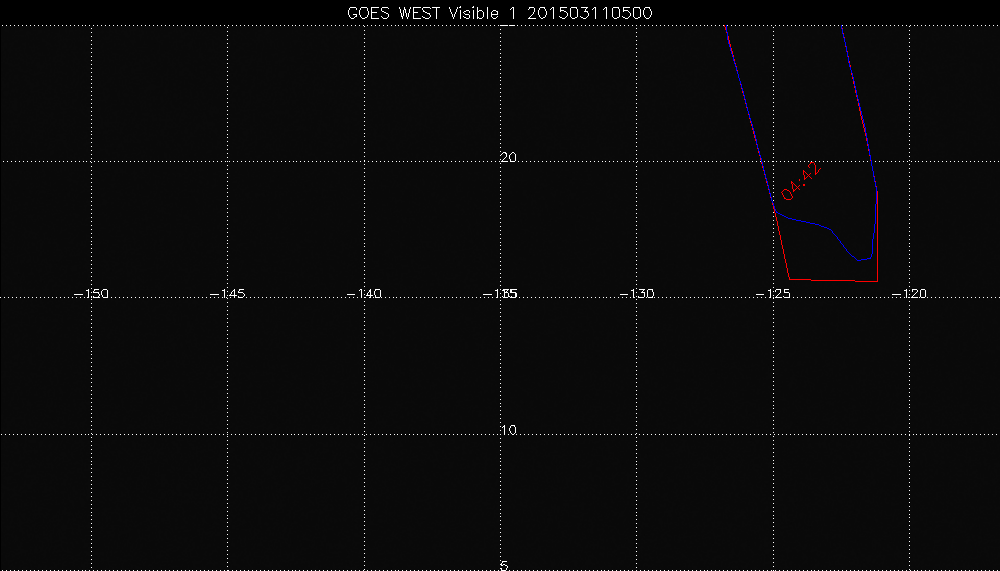Click the left swath track line above 04:42
The image size is (1000, 571).
point(748,110)
